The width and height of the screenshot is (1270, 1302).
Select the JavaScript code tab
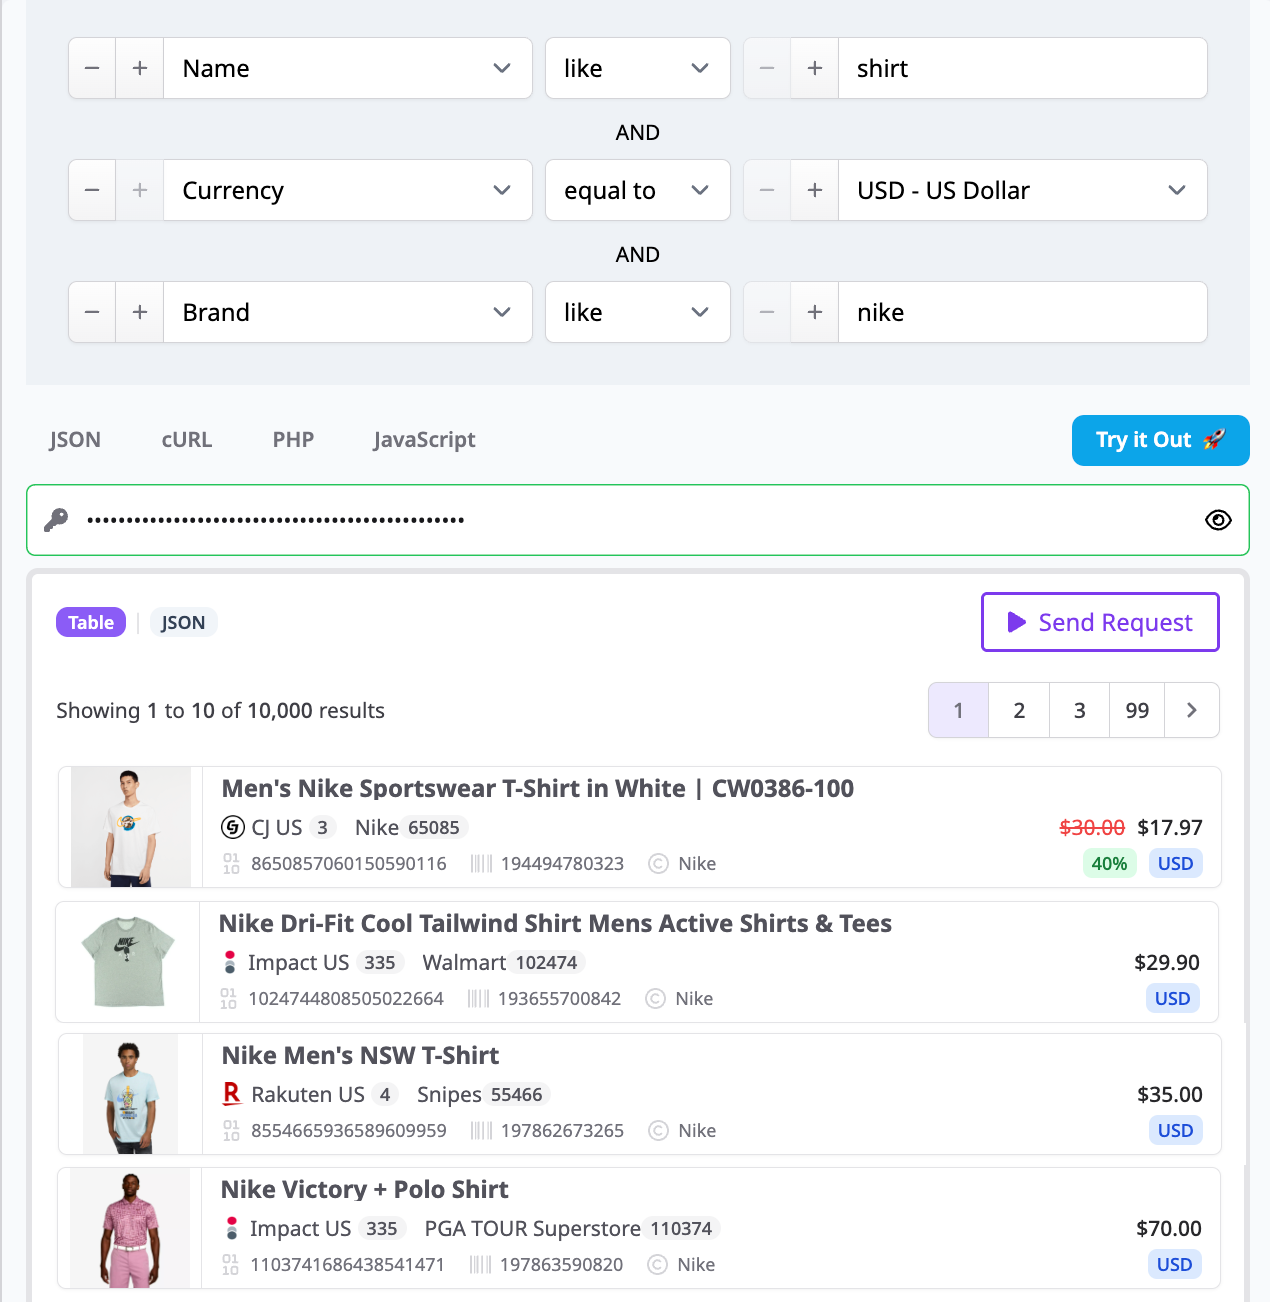(424, 440)
